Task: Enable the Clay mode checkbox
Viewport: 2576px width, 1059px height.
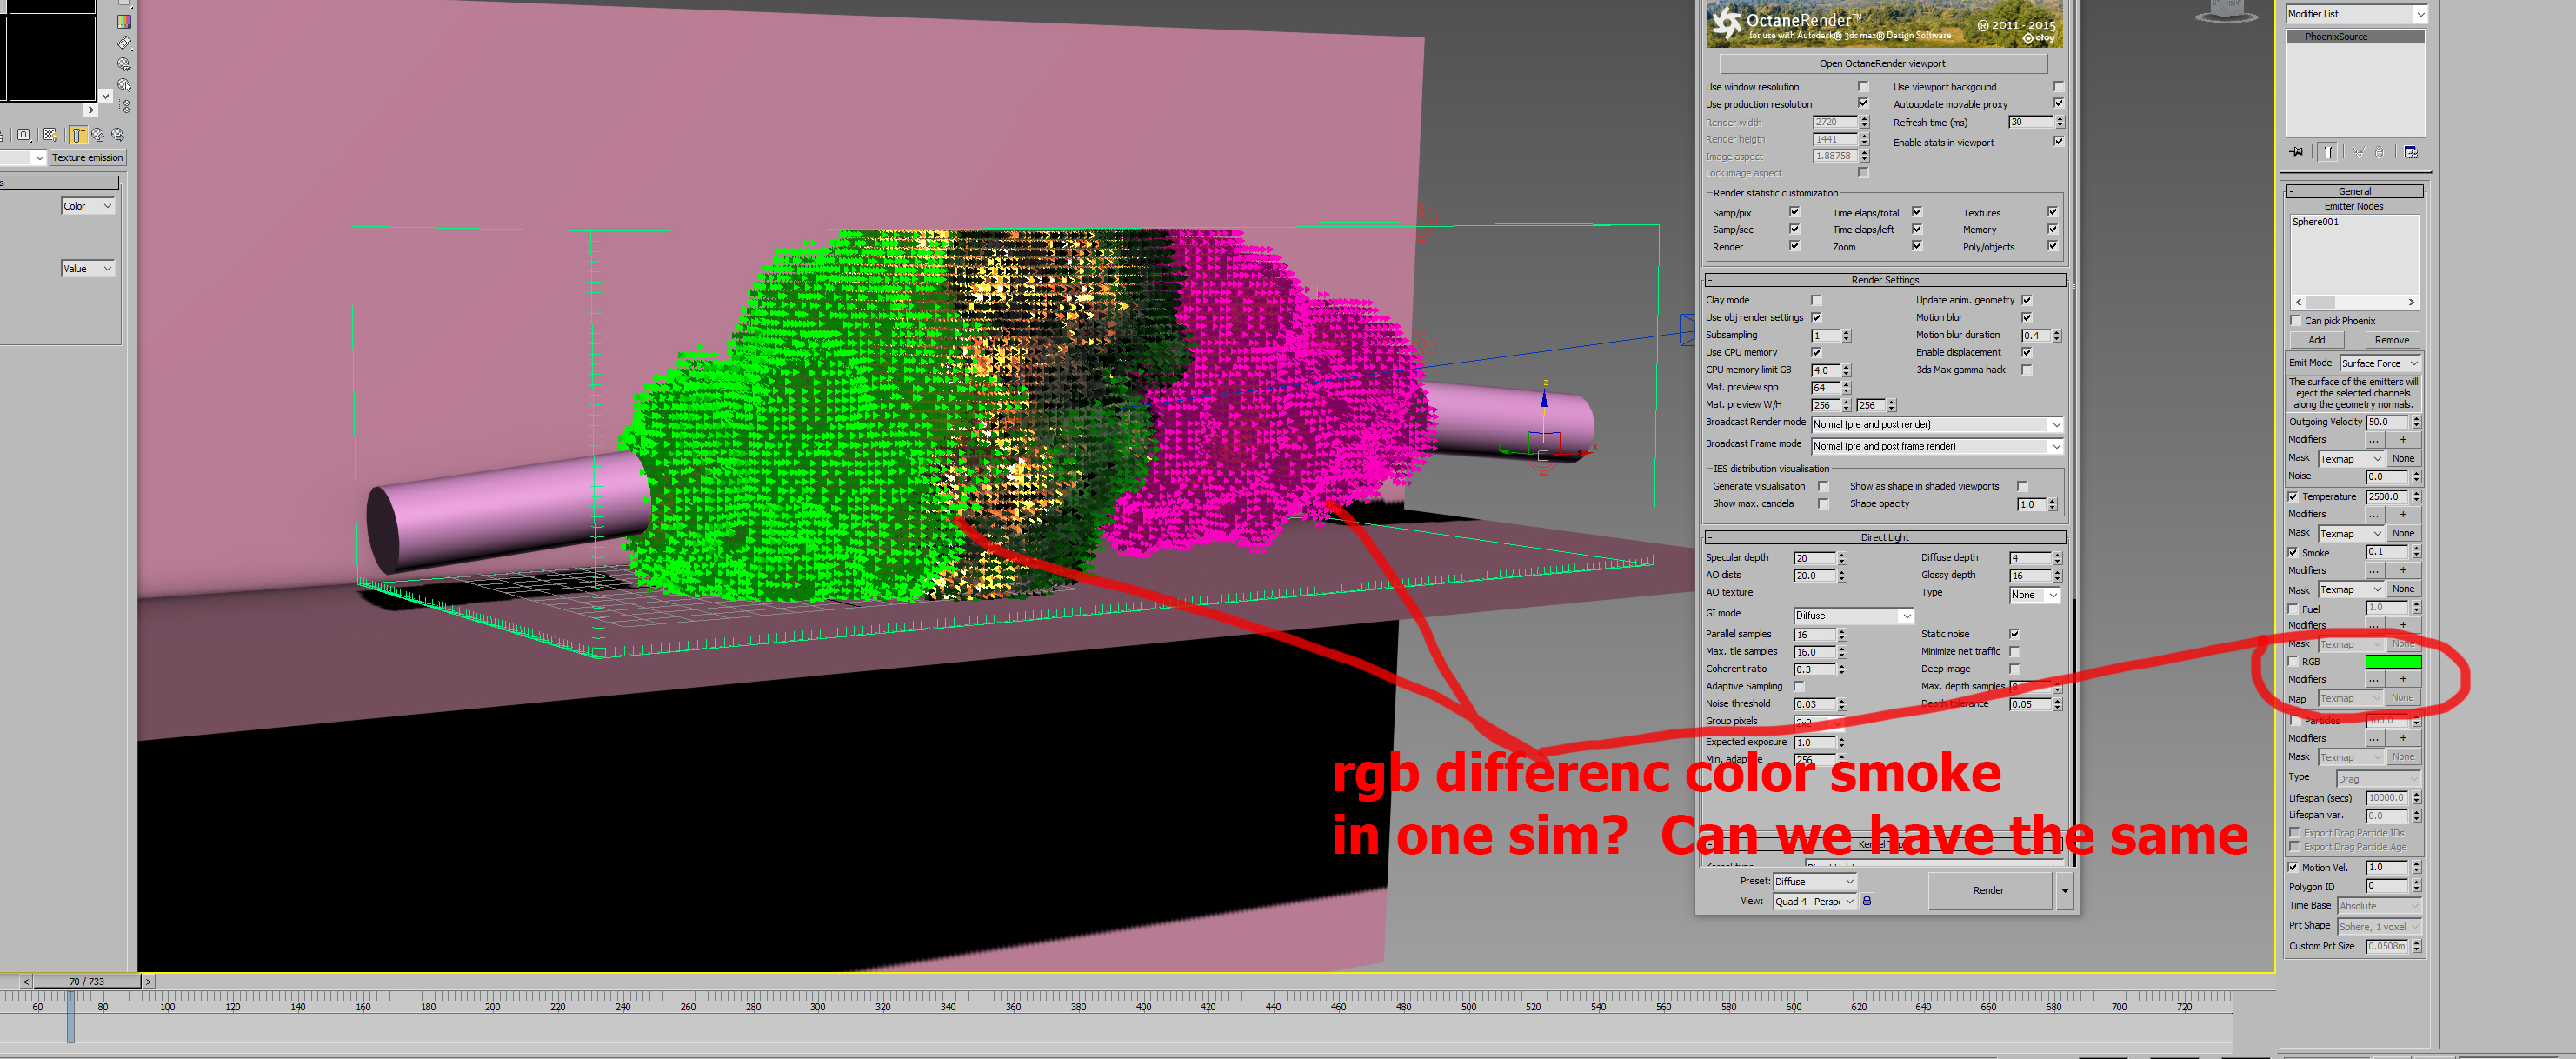Action: (1816, 300)
